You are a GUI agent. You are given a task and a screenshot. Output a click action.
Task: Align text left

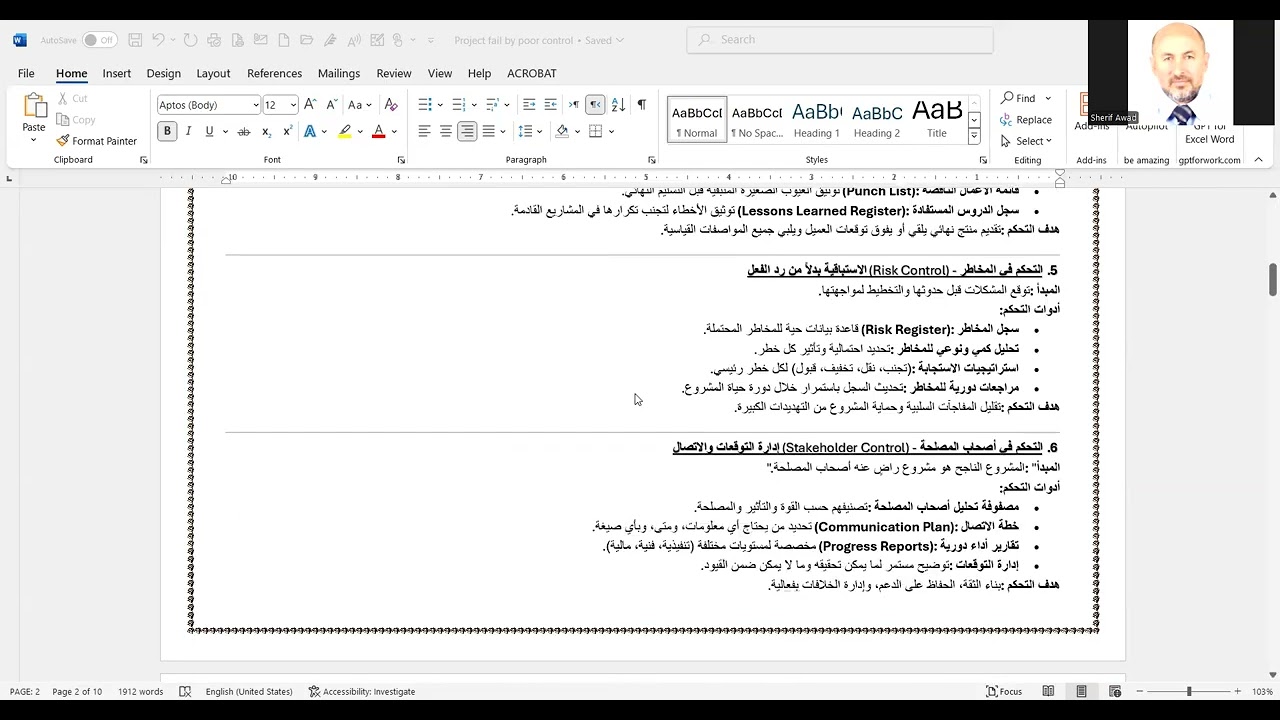424,132
